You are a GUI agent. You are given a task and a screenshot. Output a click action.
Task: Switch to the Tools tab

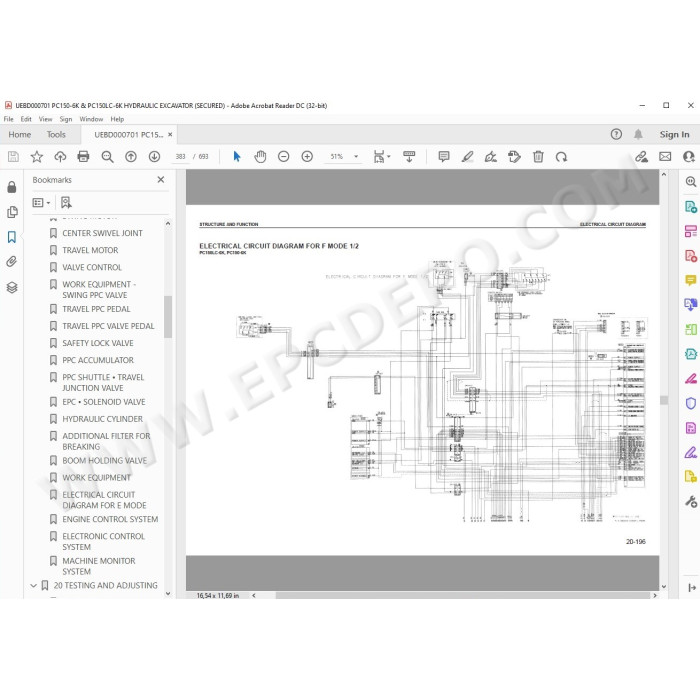pos(56,134)
